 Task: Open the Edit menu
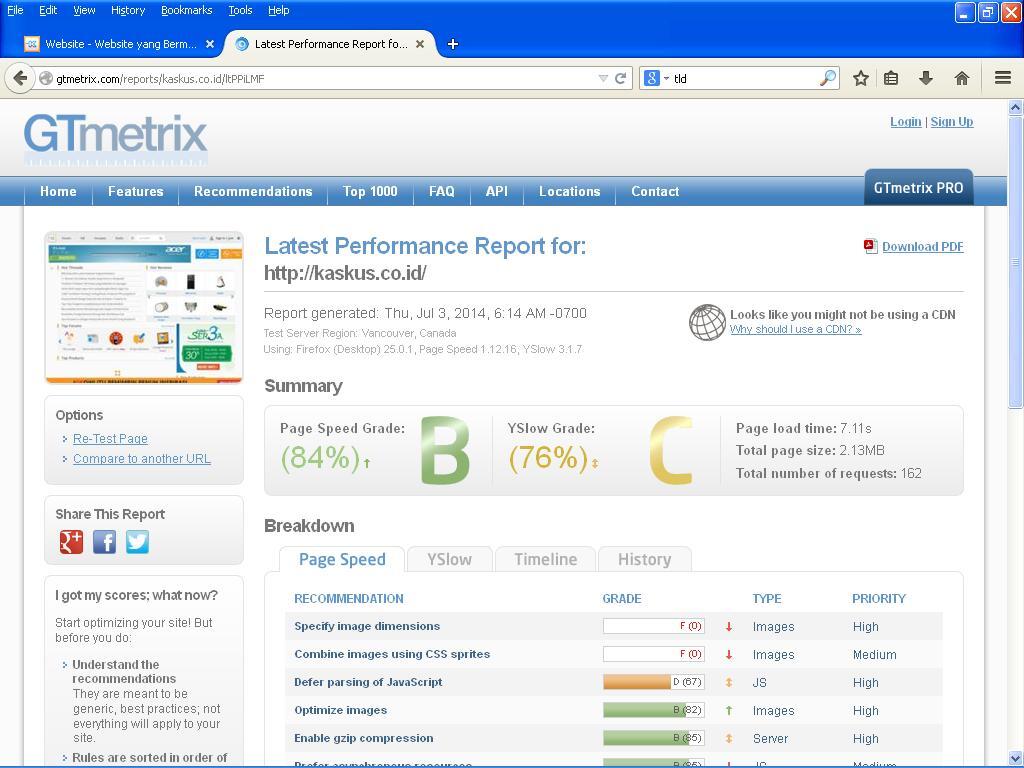48,10
